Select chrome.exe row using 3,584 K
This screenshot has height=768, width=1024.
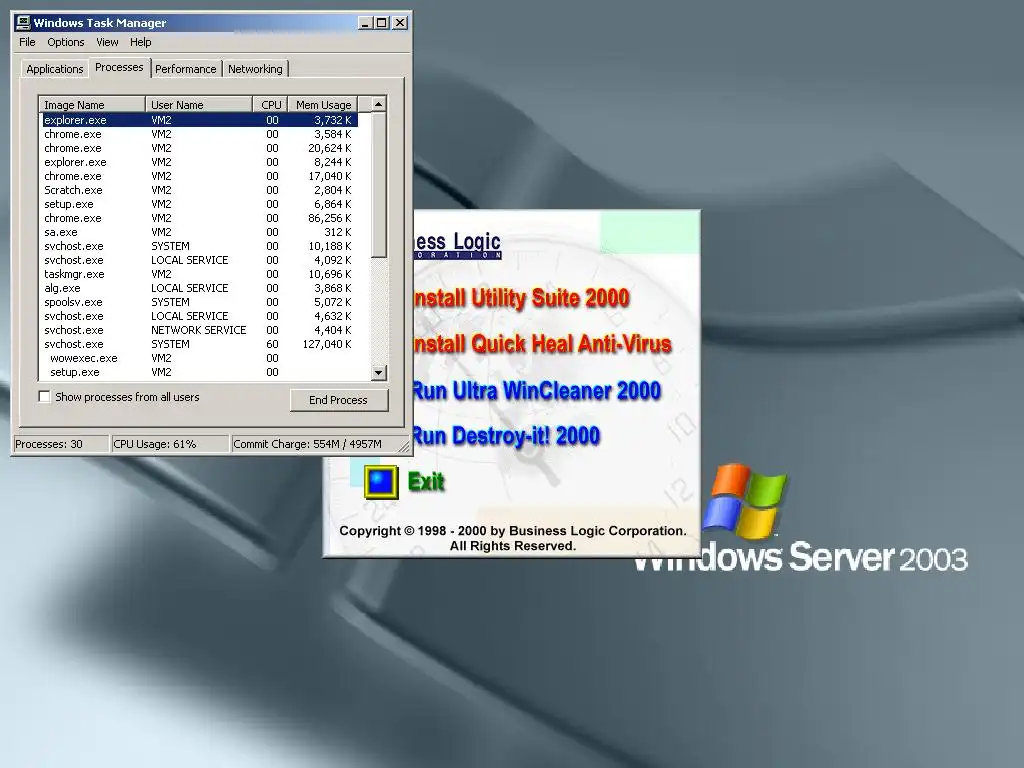pyautogui.click(x=199, y=134)
